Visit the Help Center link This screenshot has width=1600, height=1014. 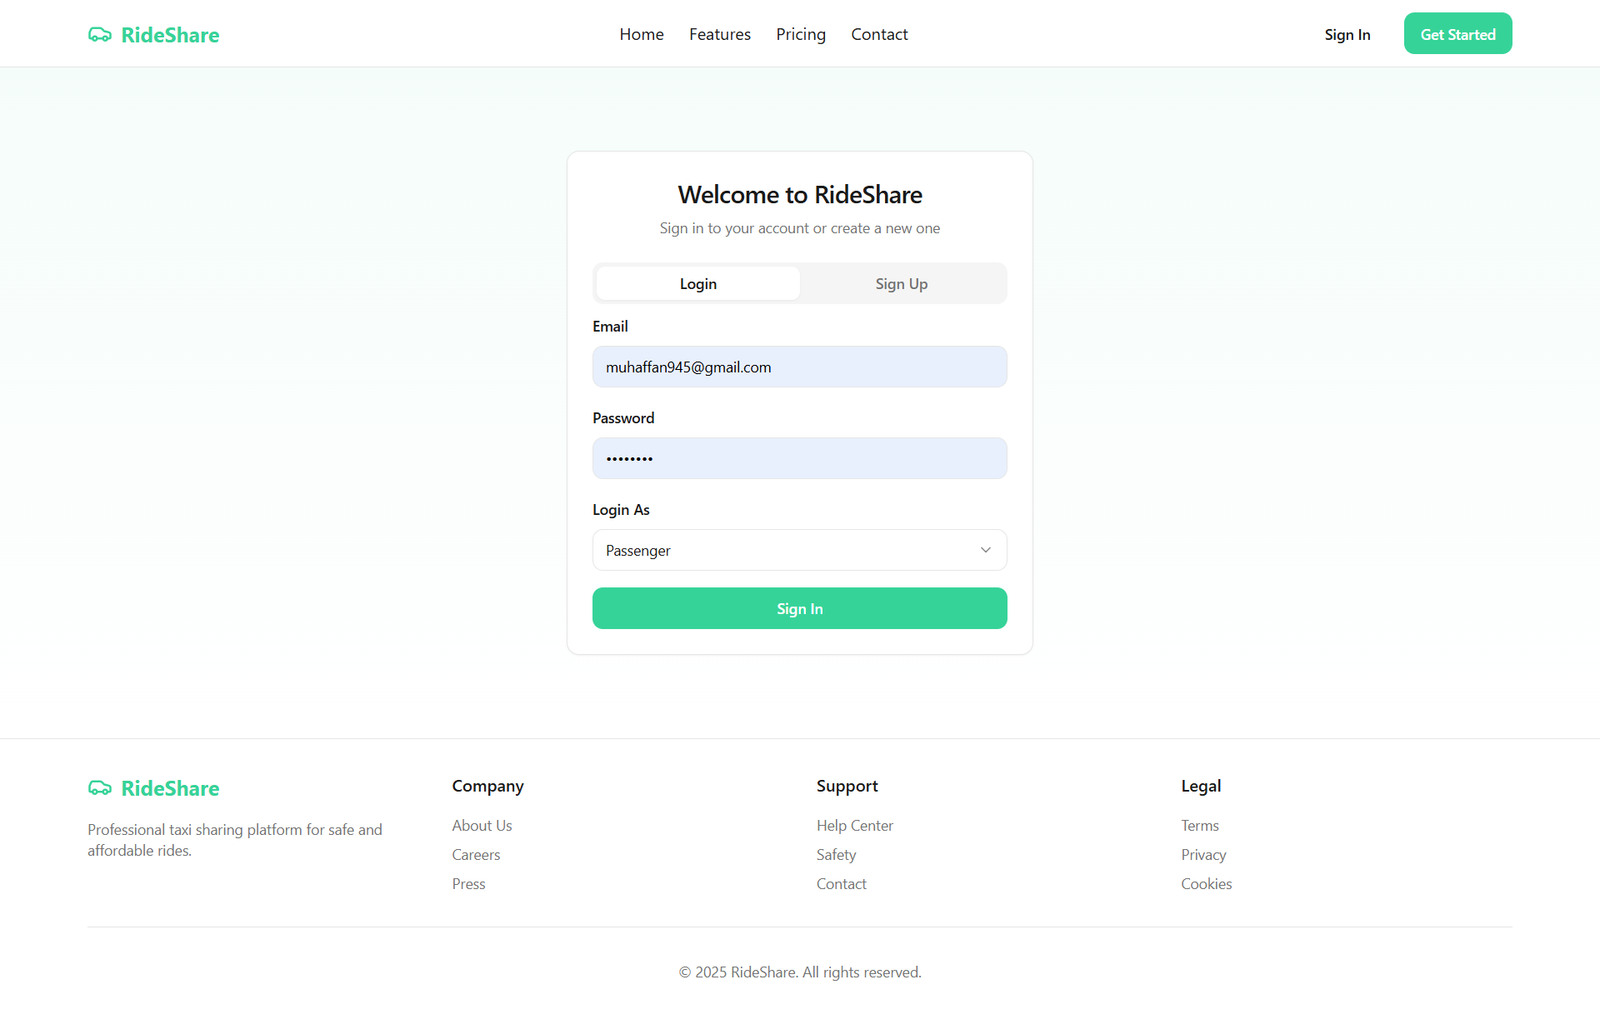[854, 825]
